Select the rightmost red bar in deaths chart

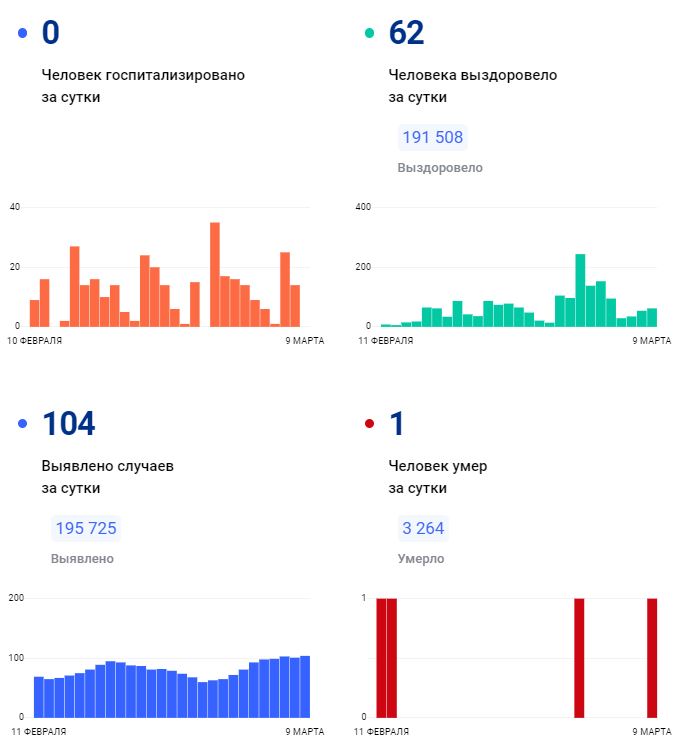click(652, 657)
